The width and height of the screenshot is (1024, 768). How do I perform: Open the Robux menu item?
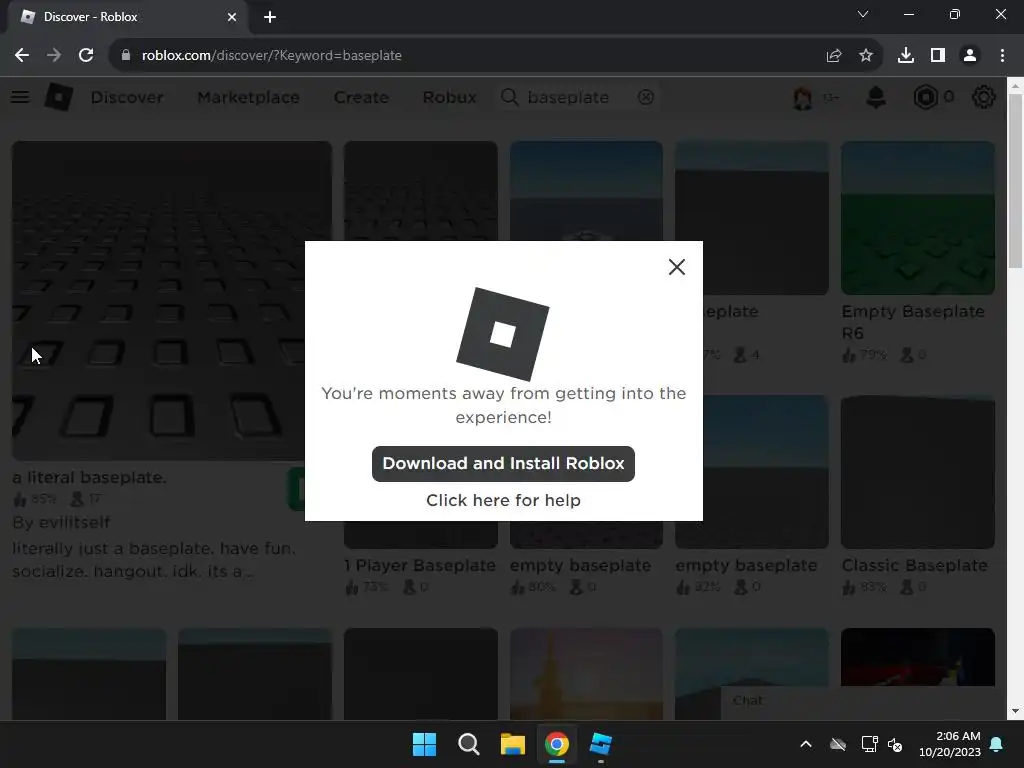click(449, 97)
